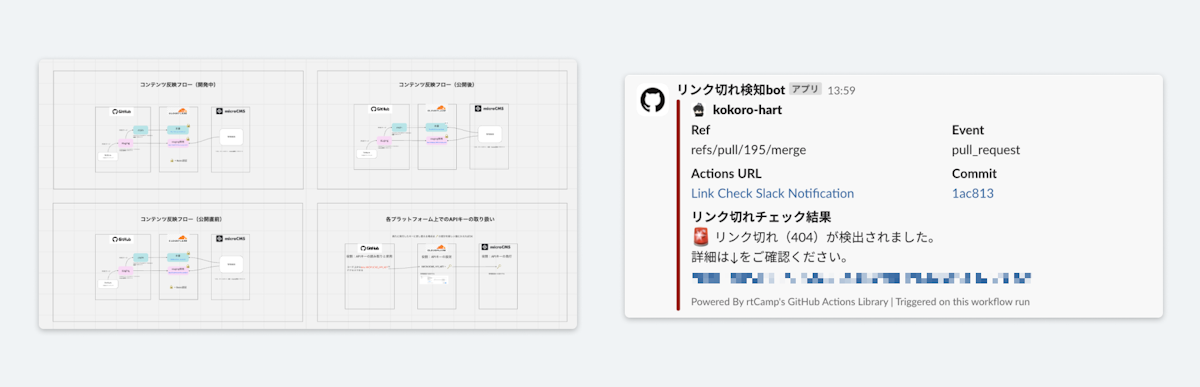This screenshot has height=387, width=1200.
Task: Select the value refs/pull/195/merge
Action: (x=749, y=150)
